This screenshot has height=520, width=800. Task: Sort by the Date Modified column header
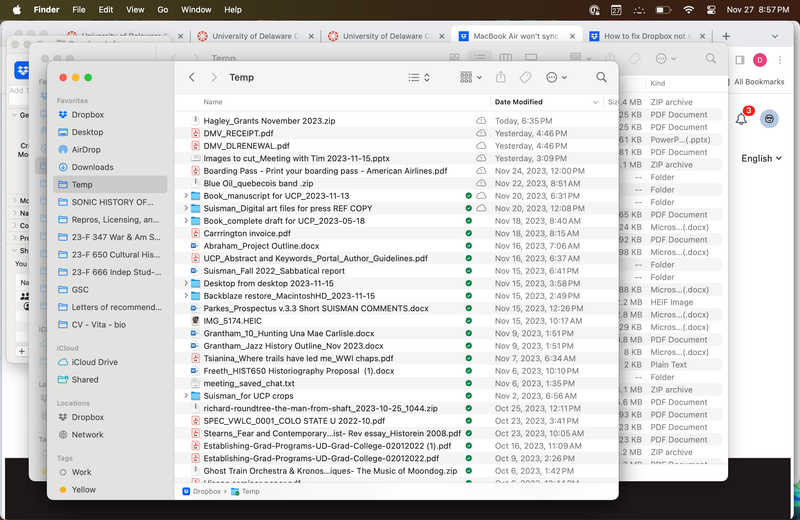tap(519, 102)
